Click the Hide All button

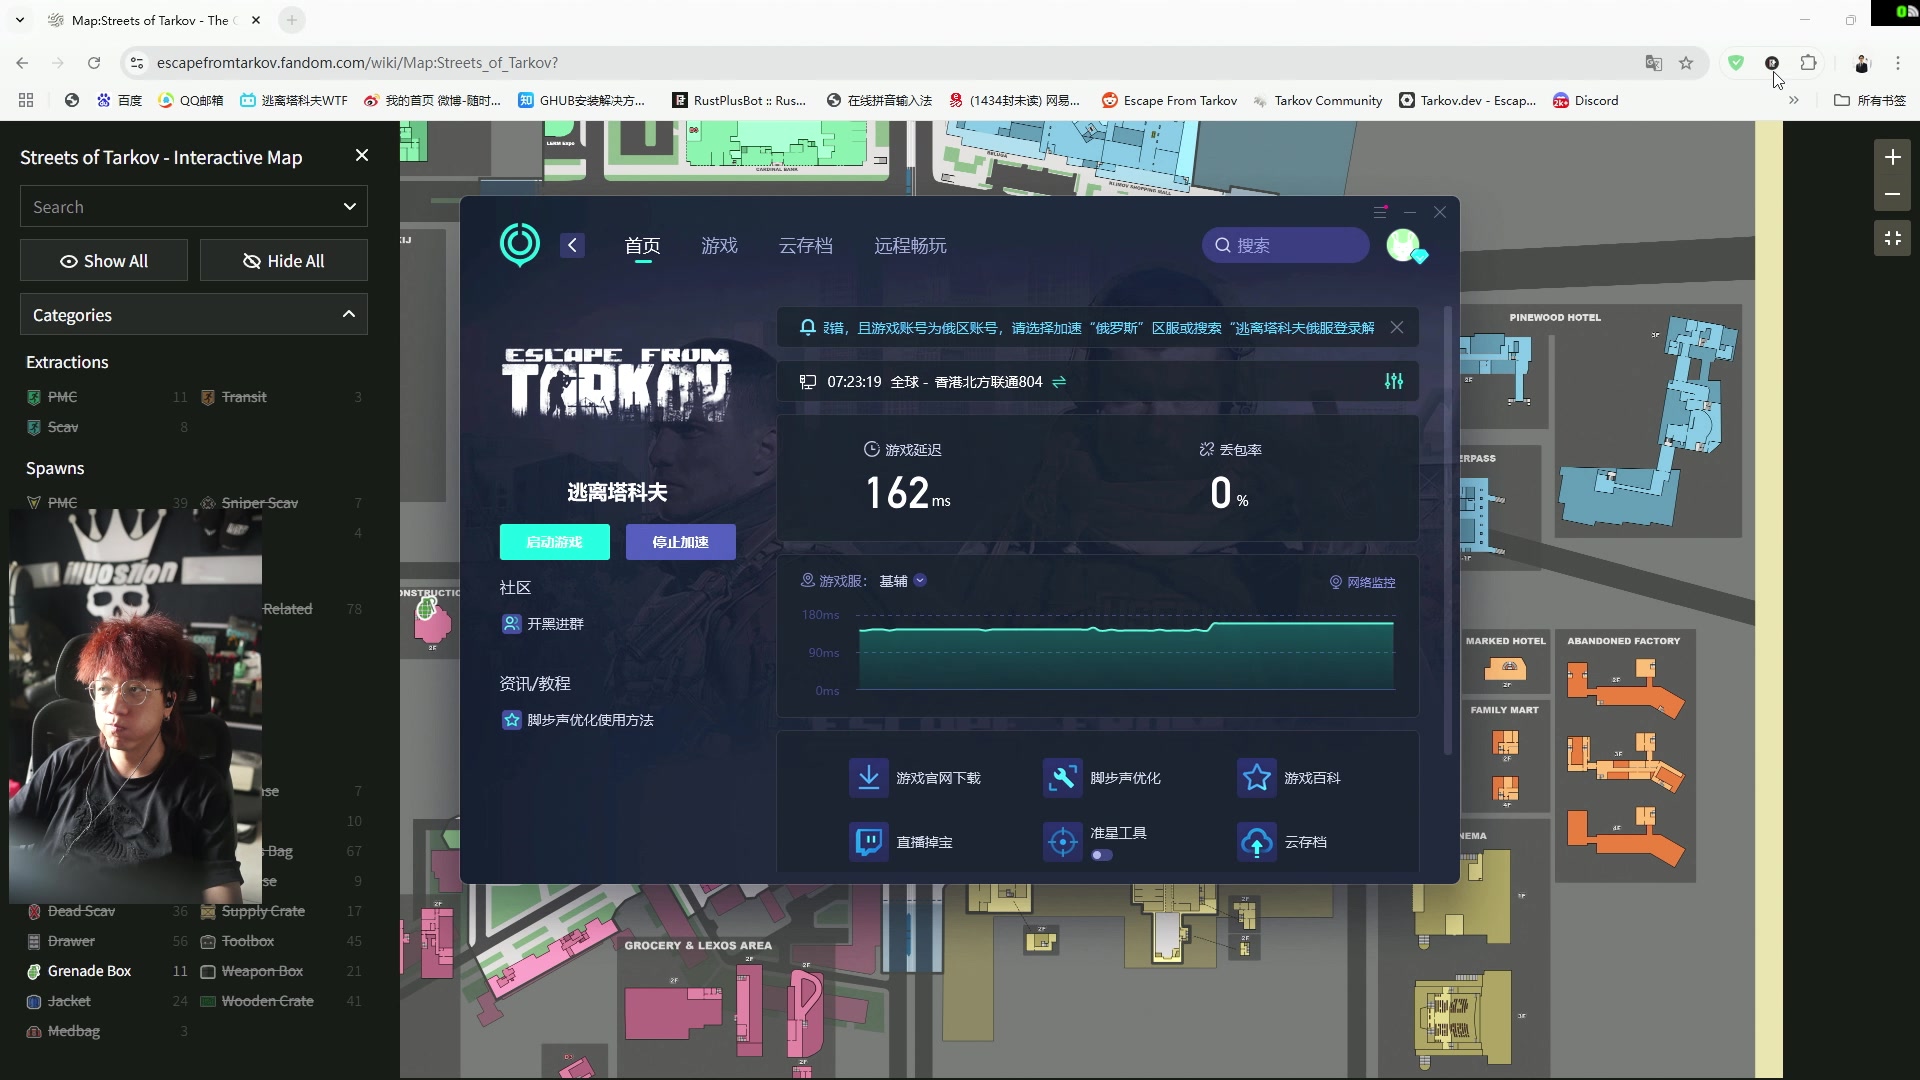click(284, 261)
